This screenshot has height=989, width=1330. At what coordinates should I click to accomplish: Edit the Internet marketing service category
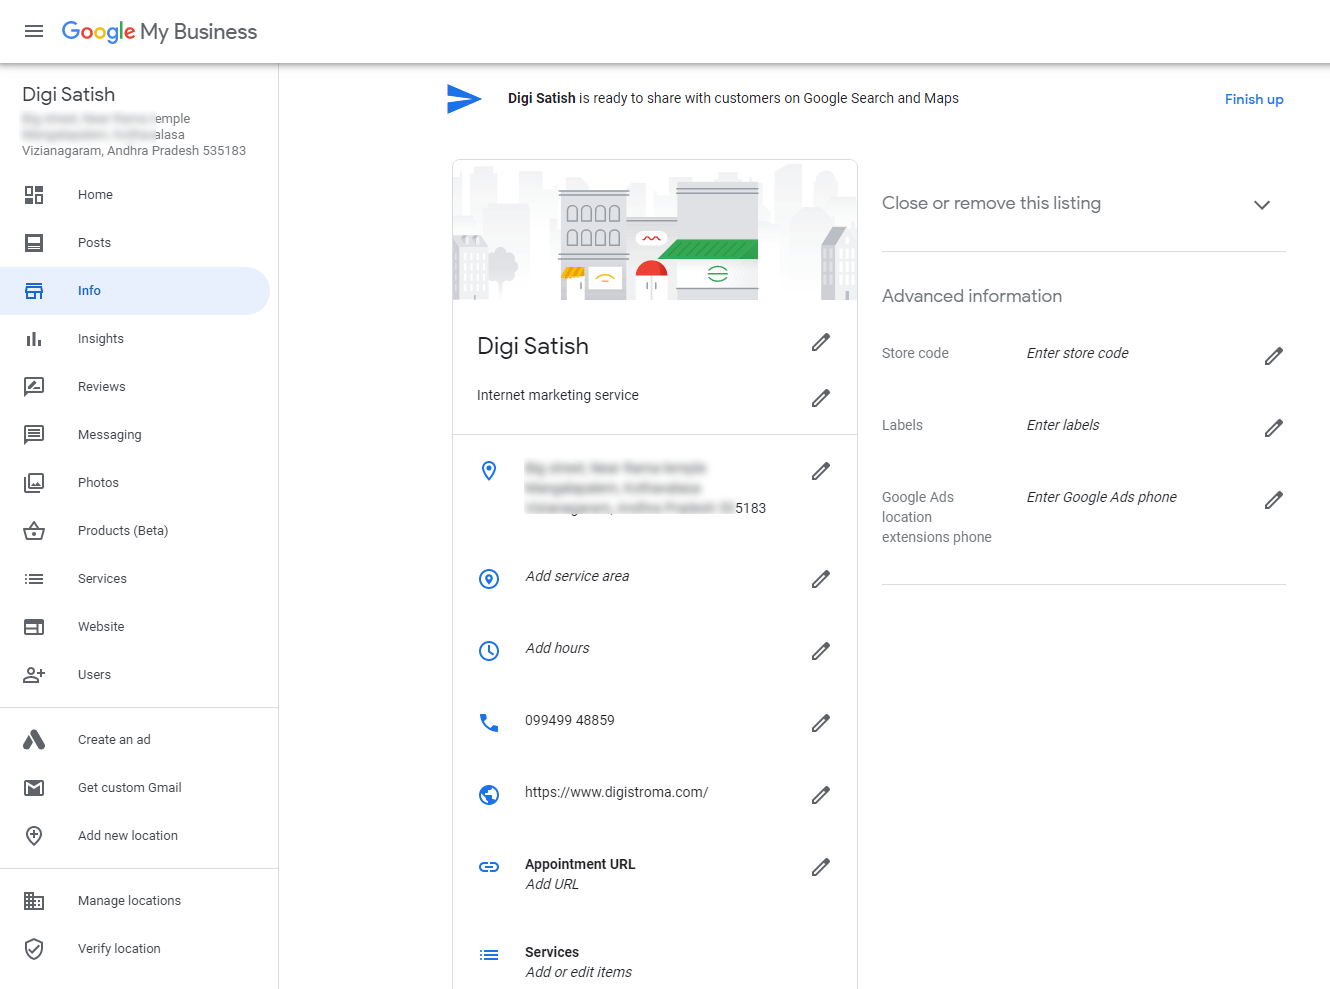pyautogui.click(x=820, y=398)
